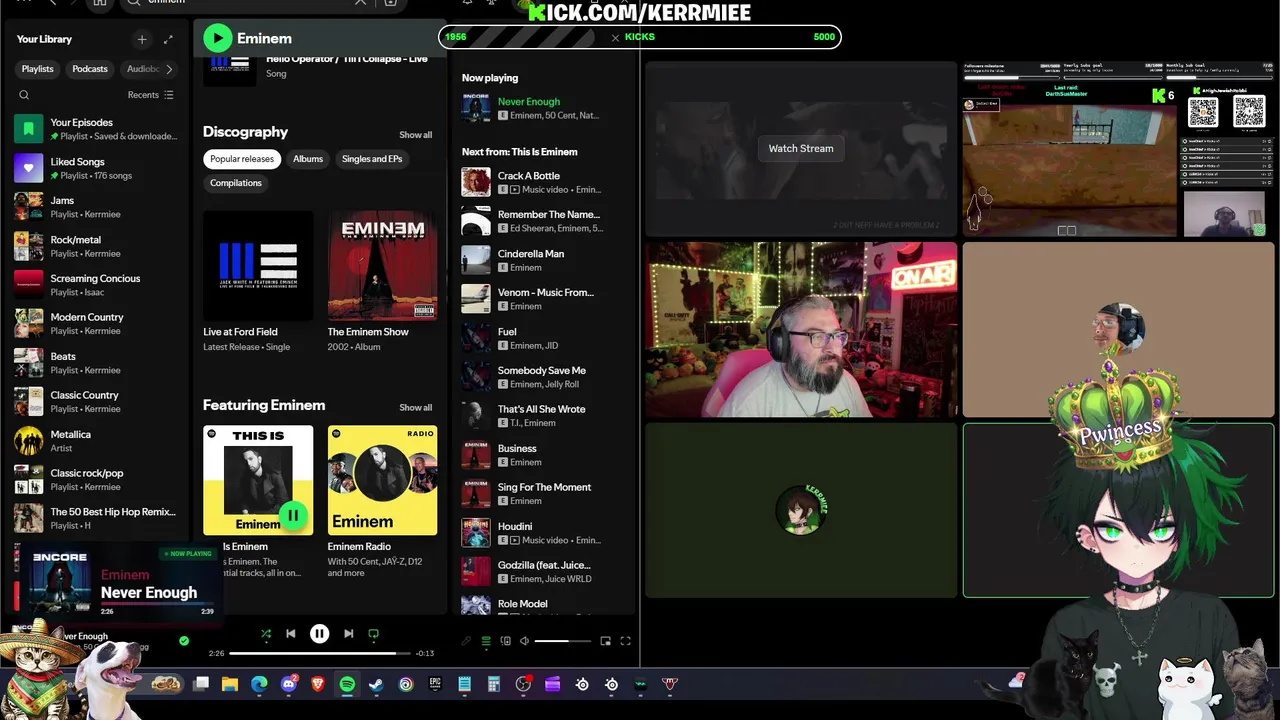This screenshot has width=1280, height=720.
Task: Play Eminem with the green play button
Action: [217, 38]
